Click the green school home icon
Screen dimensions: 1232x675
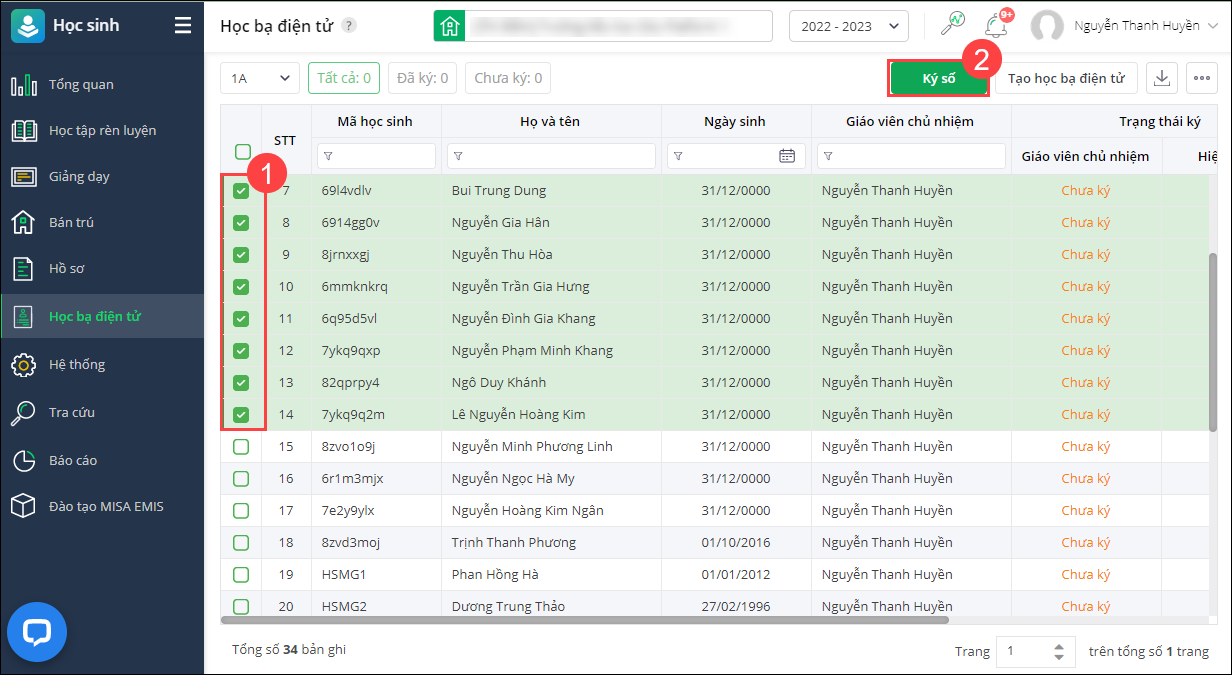449,26
